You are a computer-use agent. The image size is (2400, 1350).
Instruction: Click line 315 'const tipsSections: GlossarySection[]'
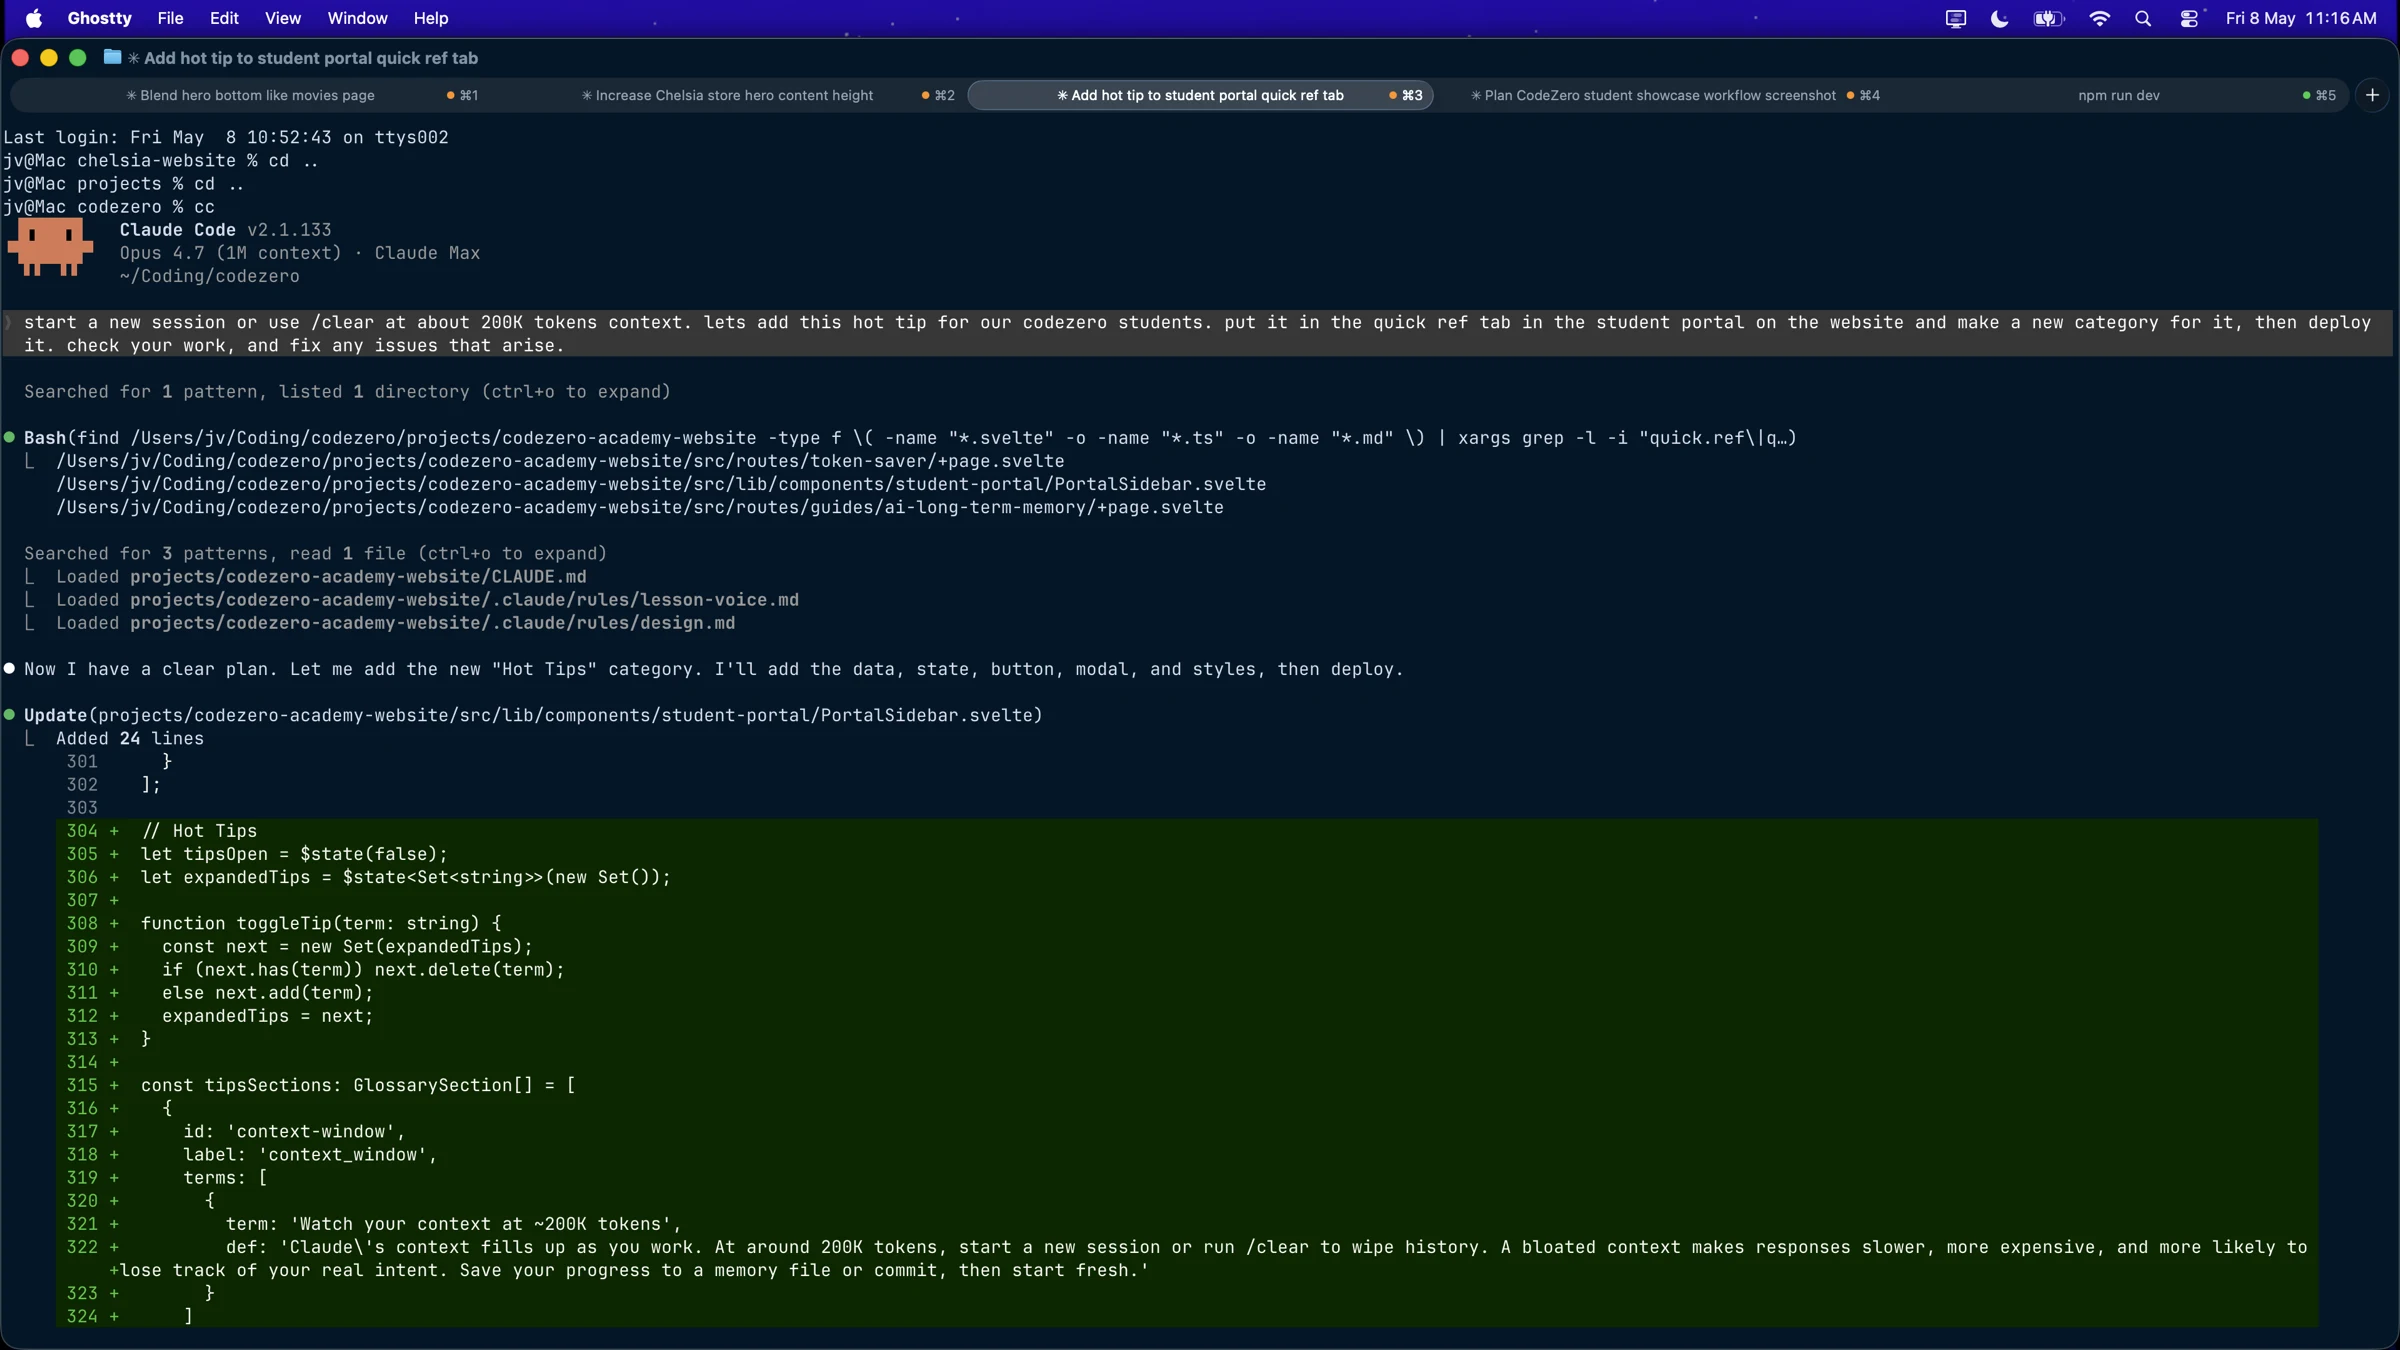(358, 1085)
